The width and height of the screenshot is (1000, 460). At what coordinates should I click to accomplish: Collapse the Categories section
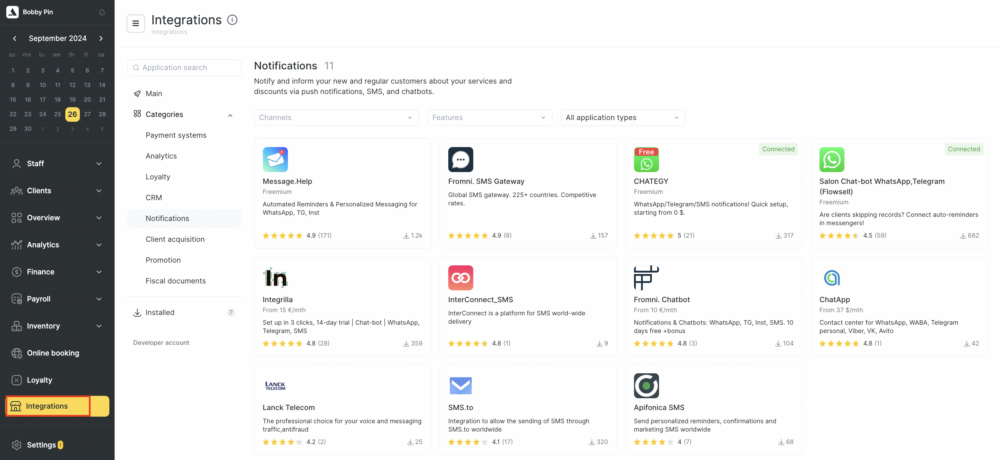pos(230,115)
